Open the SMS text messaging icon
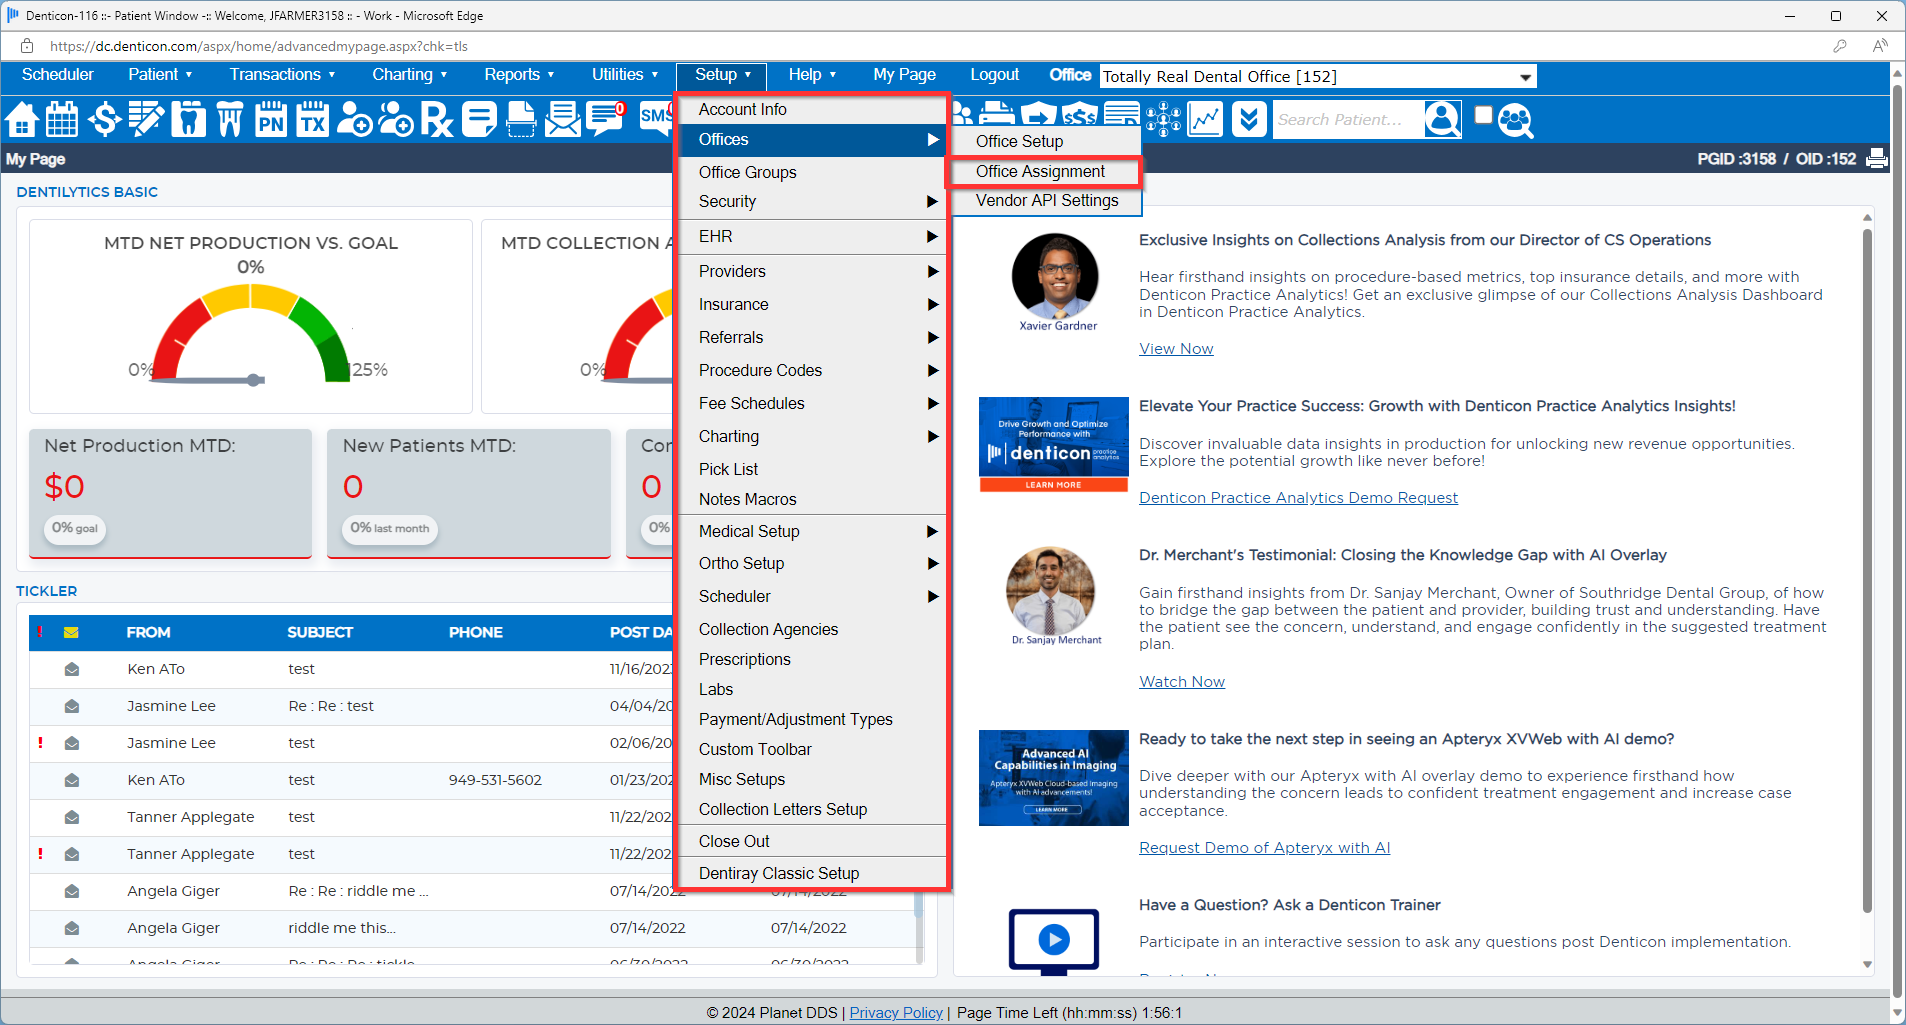 click(656, 118)
